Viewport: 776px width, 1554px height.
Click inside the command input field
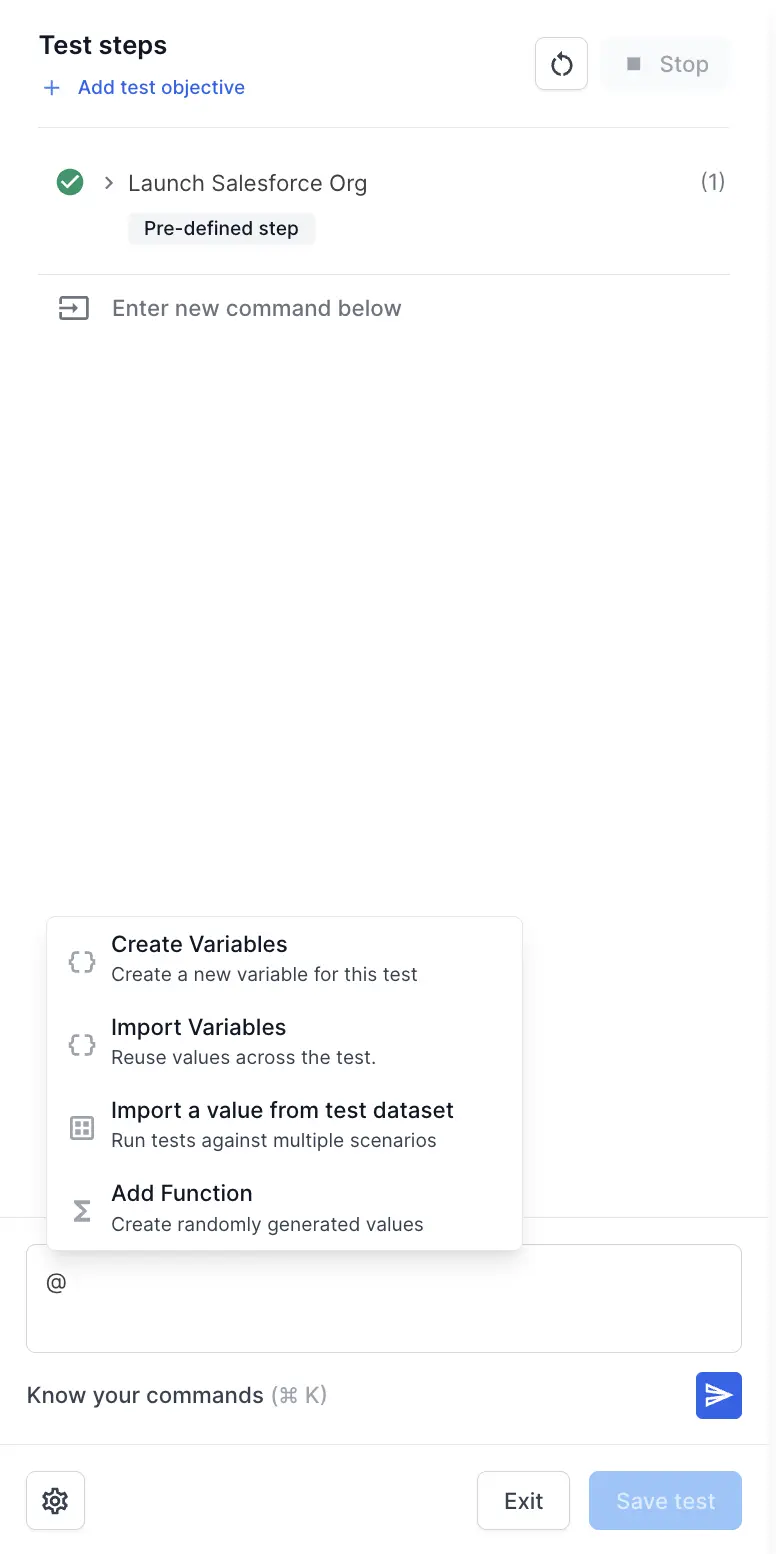384,1298
